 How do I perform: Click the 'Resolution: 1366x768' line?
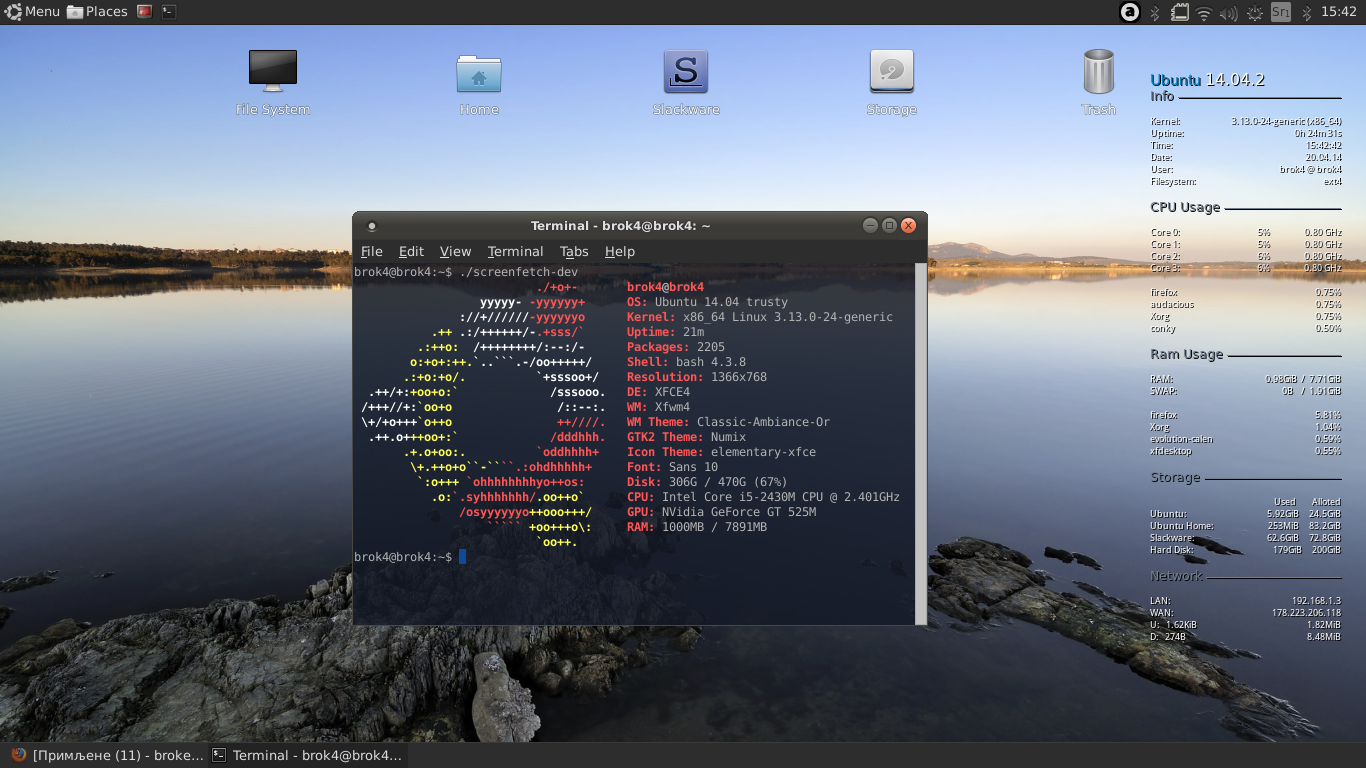697,377
